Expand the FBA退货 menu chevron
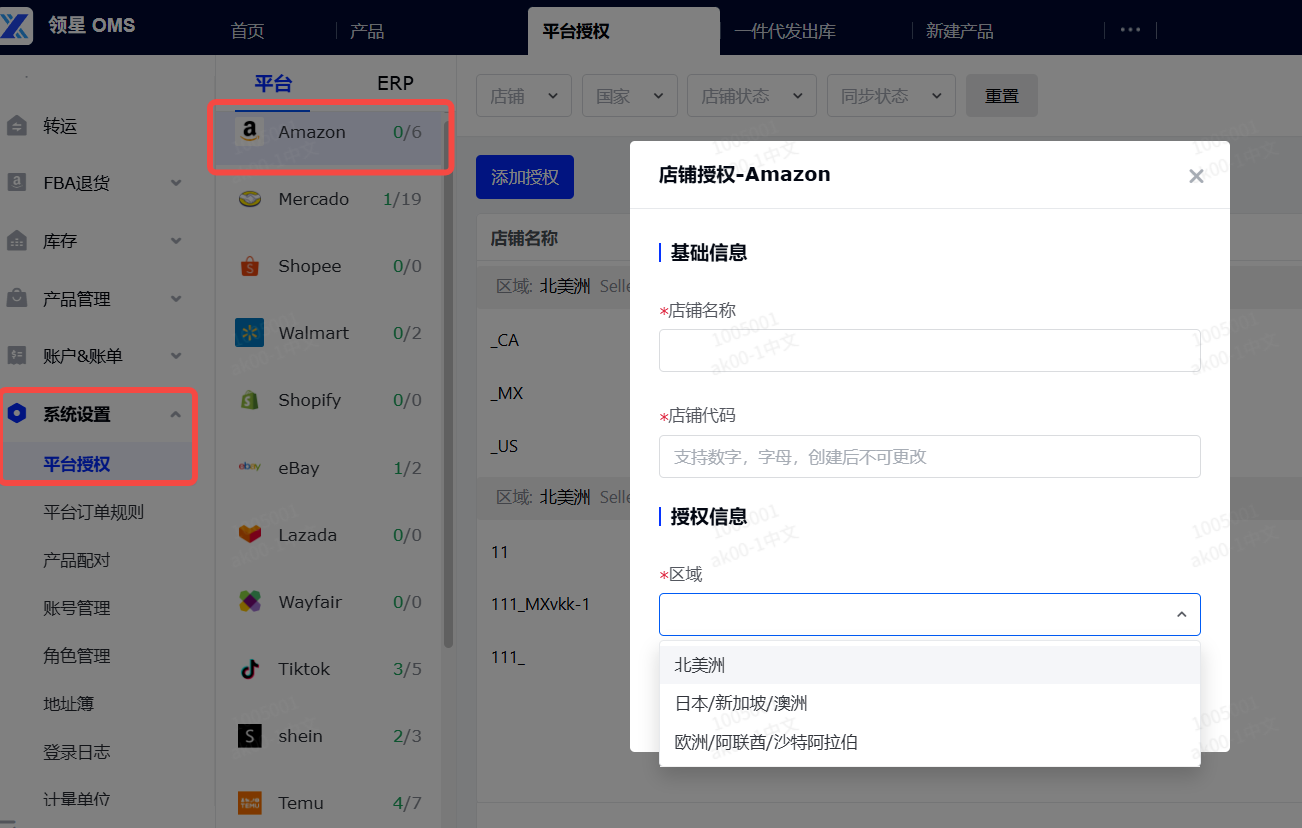 click(176, 183)
